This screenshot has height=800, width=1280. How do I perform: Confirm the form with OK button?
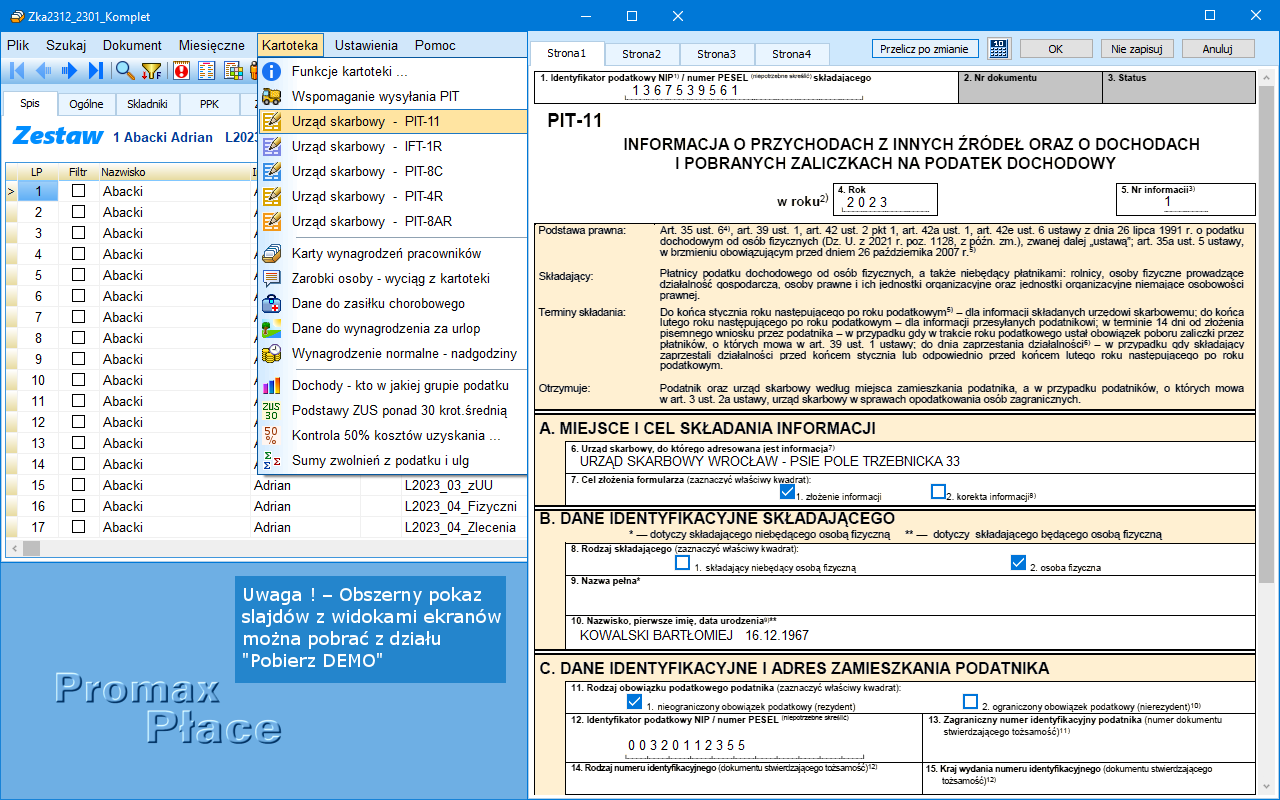pos(1056,48)
